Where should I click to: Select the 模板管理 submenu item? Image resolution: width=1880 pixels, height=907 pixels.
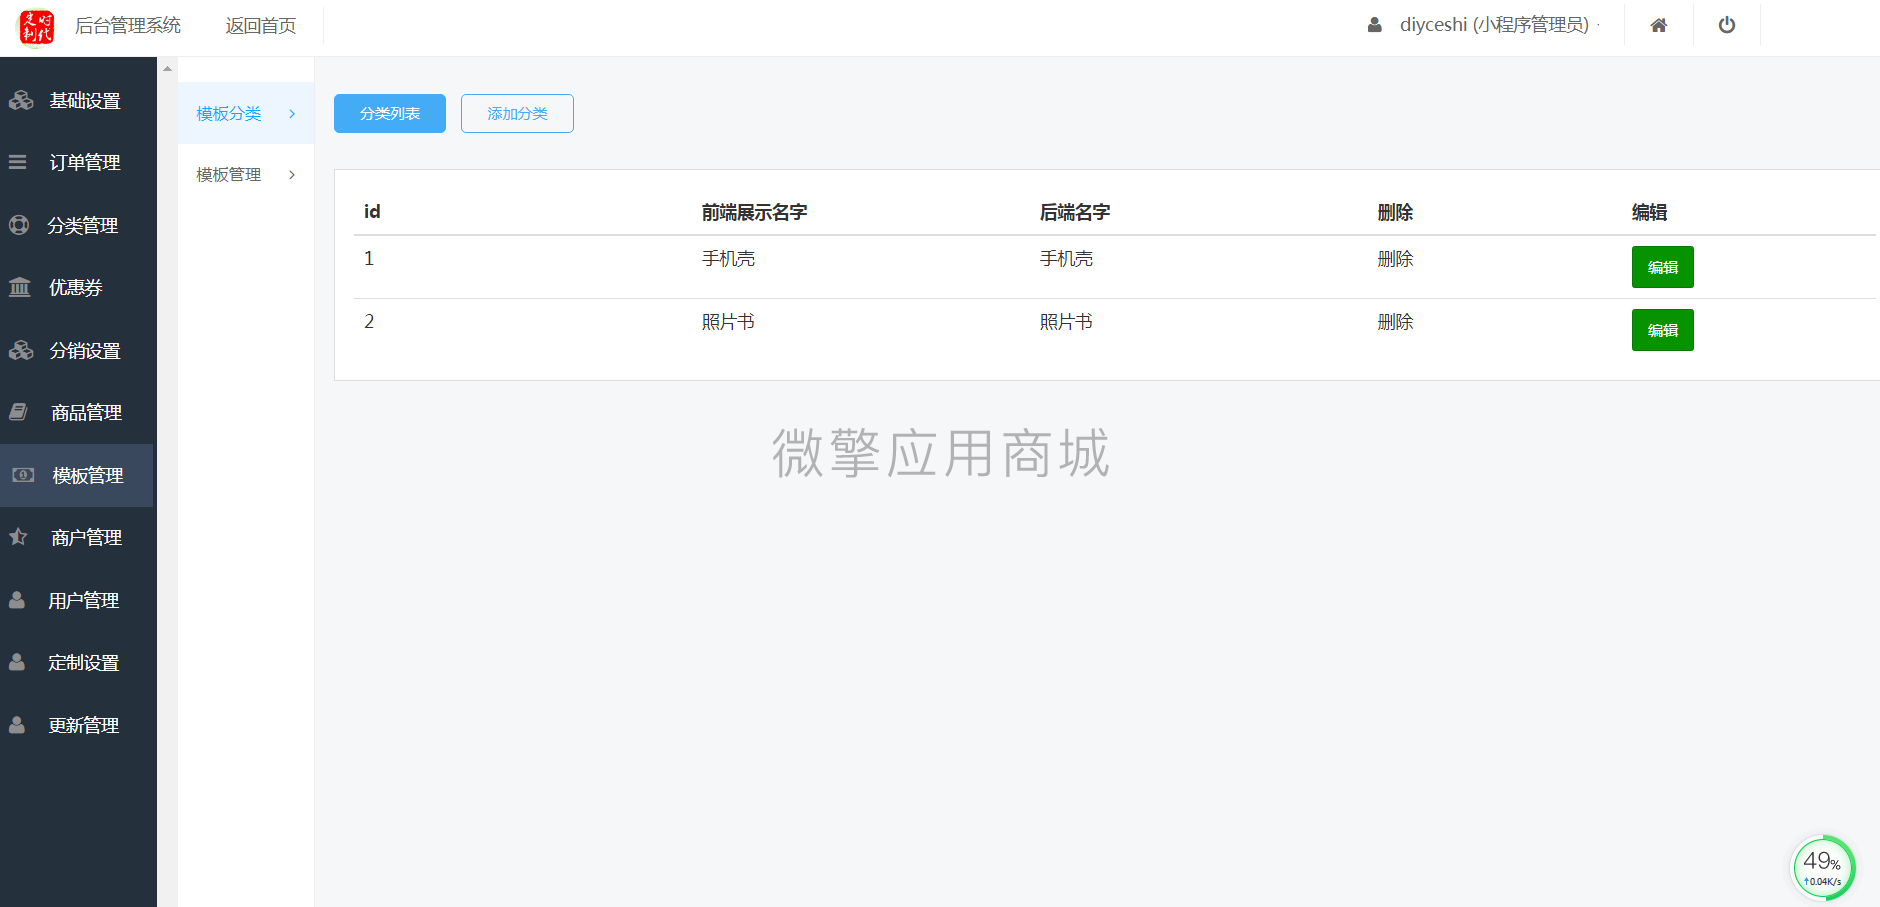pyautogui.click(x=246, y=174)
